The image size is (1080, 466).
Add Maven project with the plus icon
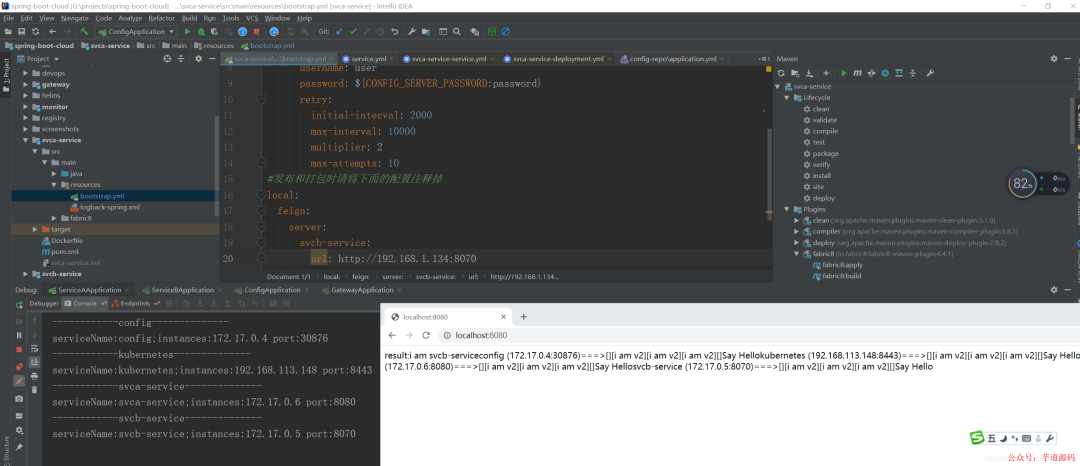[x=825, y=73]
